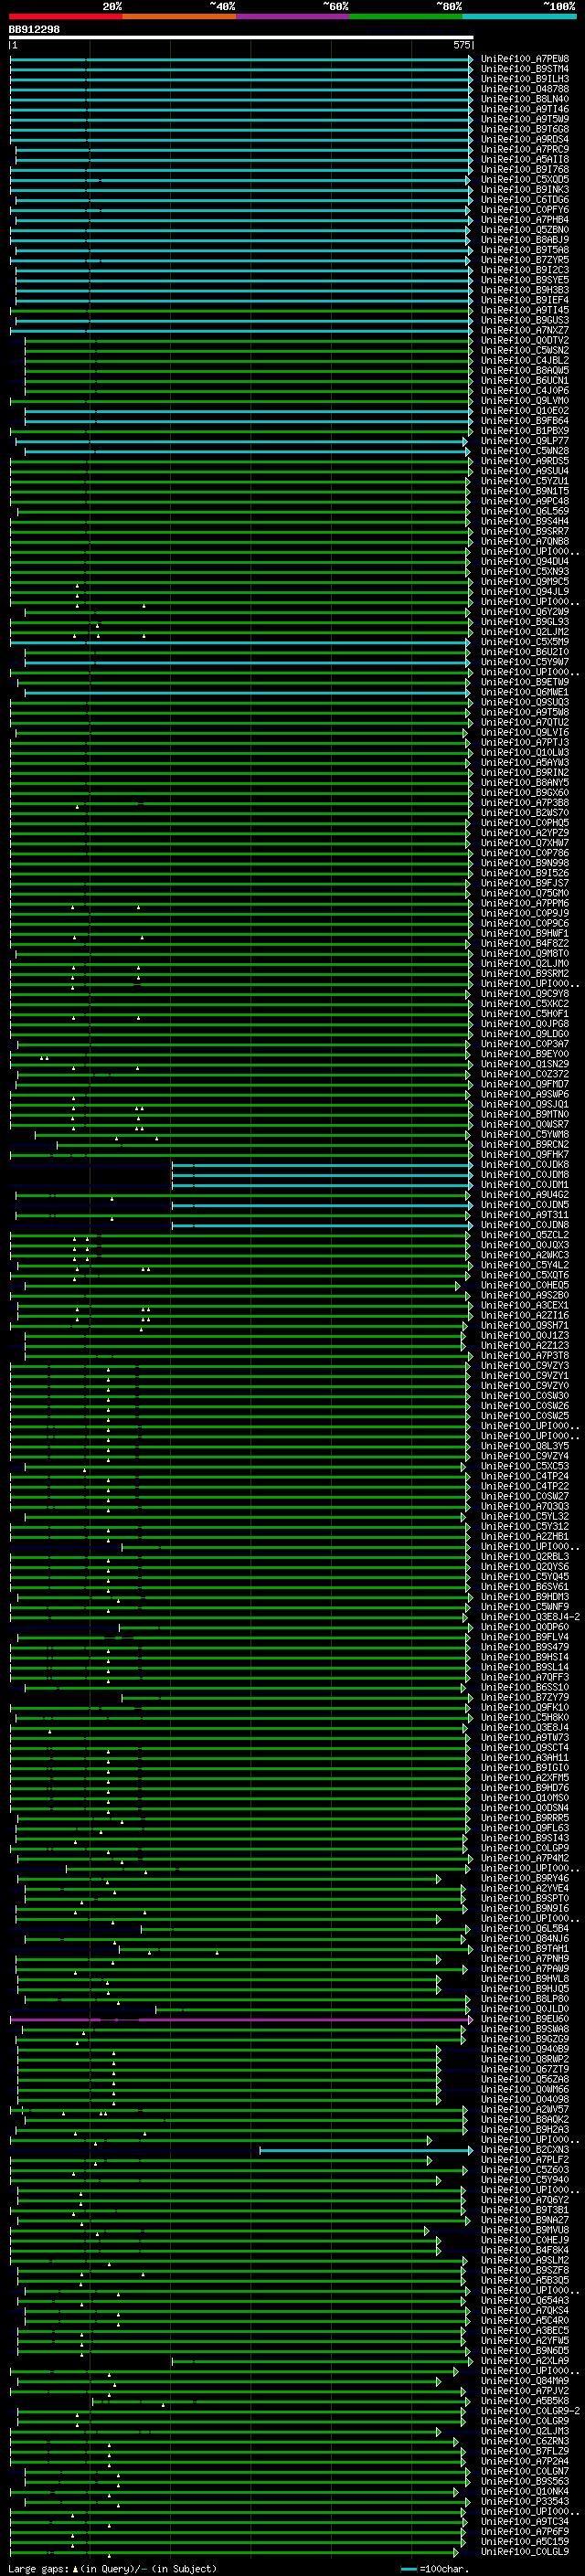Click the UniRef100_B9T6G8 label
Viewport: 585px width, 2576px height.
coord(525,129)
